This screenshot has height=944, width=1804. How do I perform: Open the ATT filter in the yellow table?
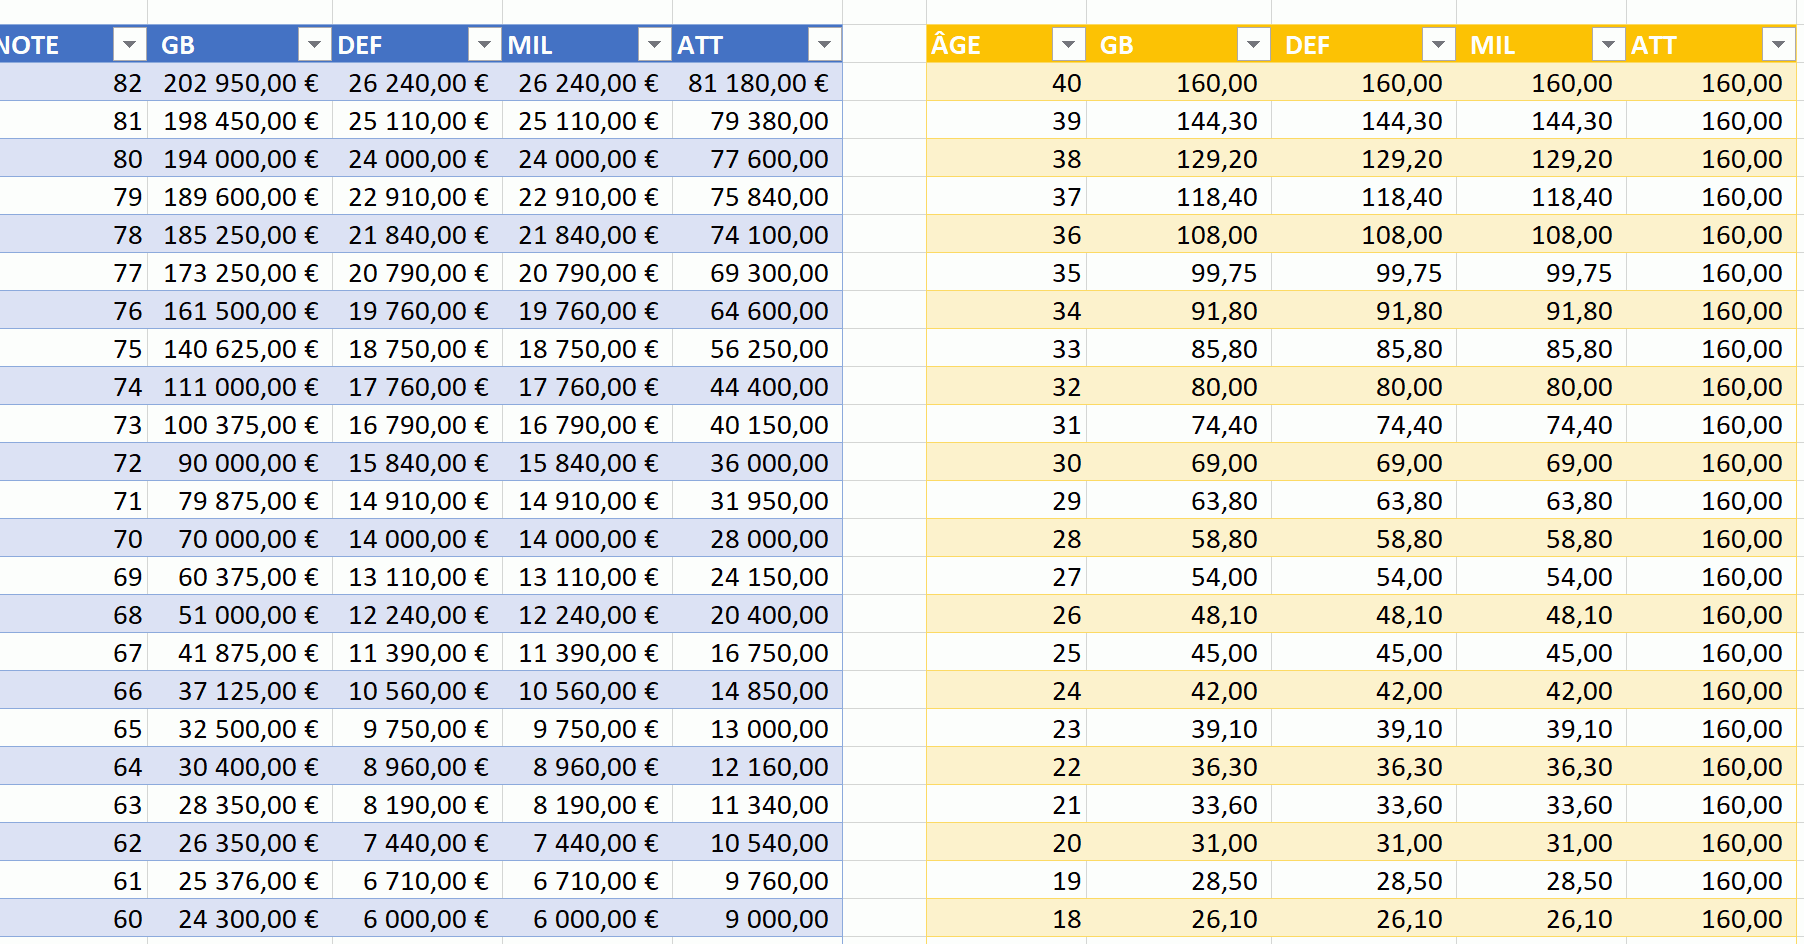pyautogui.click(x=1778, y=45)
